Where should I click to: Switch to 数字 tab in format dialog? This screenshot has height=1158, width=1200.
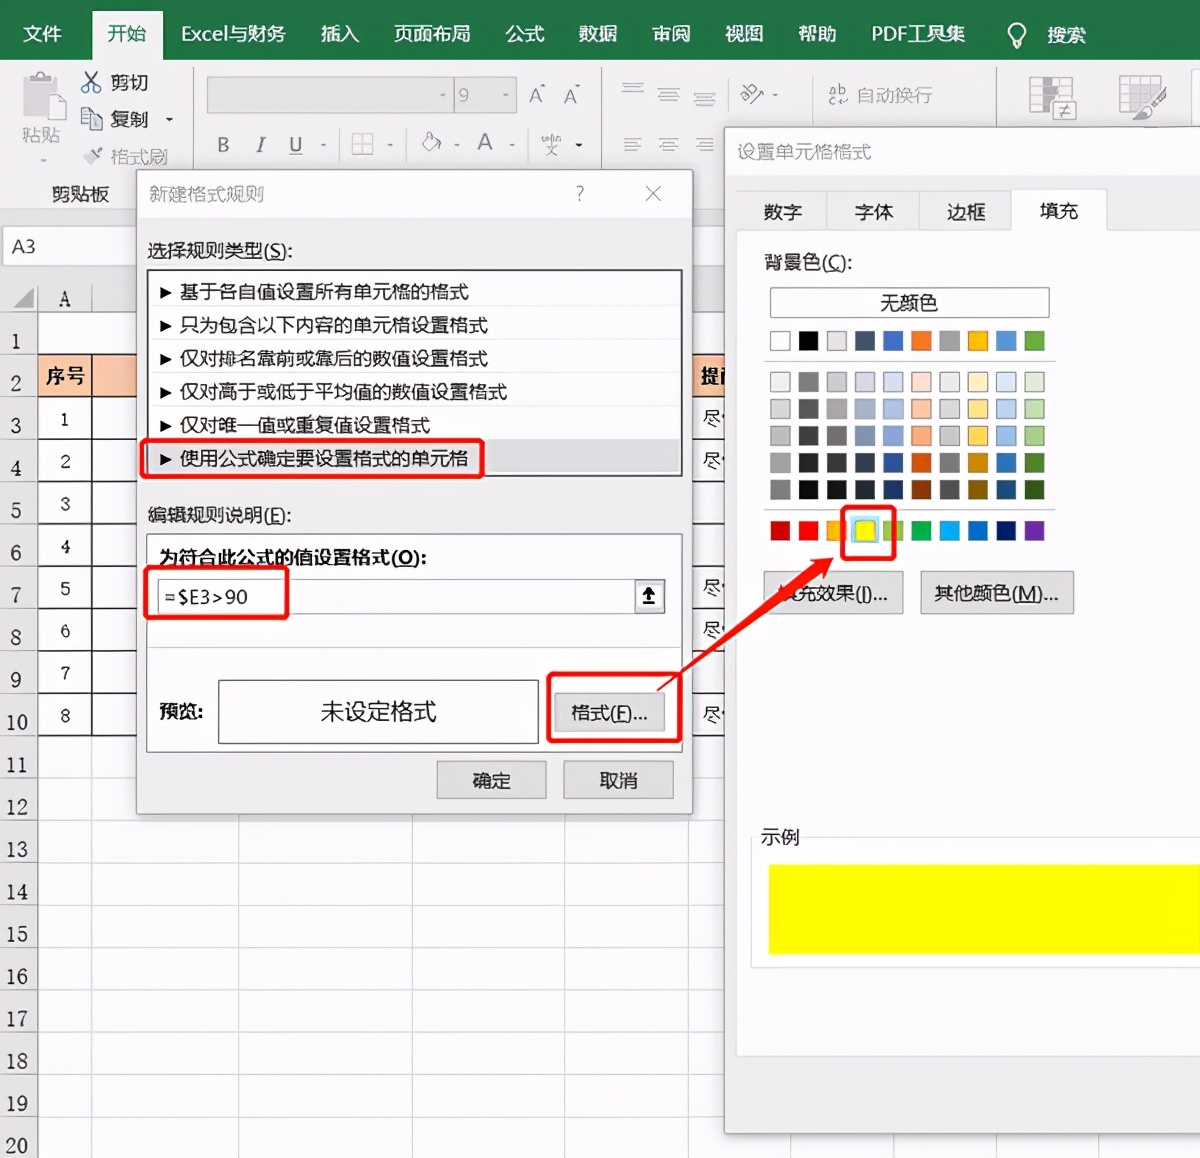click(x=782, y=212)
